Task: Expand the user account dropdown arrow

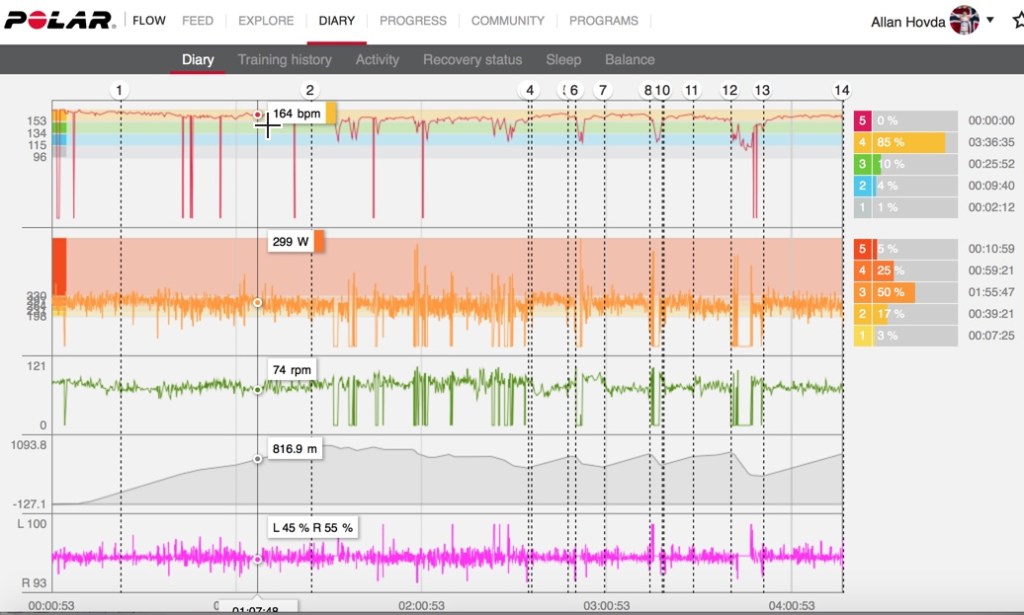Action: point(990,20)
